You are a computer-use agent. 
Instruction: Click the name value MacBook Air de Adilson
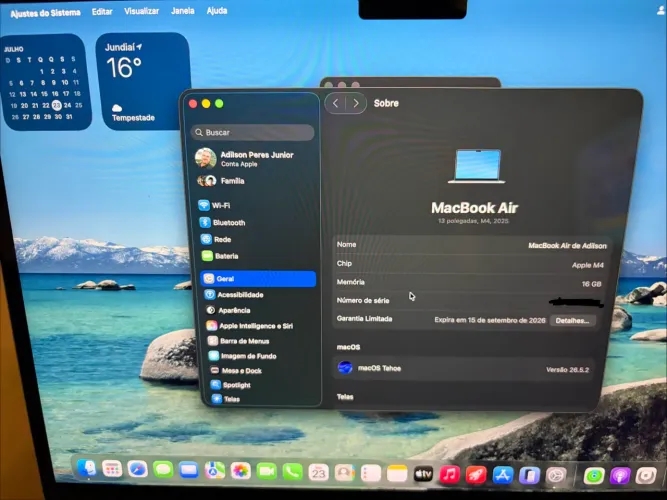click(567, 246)
